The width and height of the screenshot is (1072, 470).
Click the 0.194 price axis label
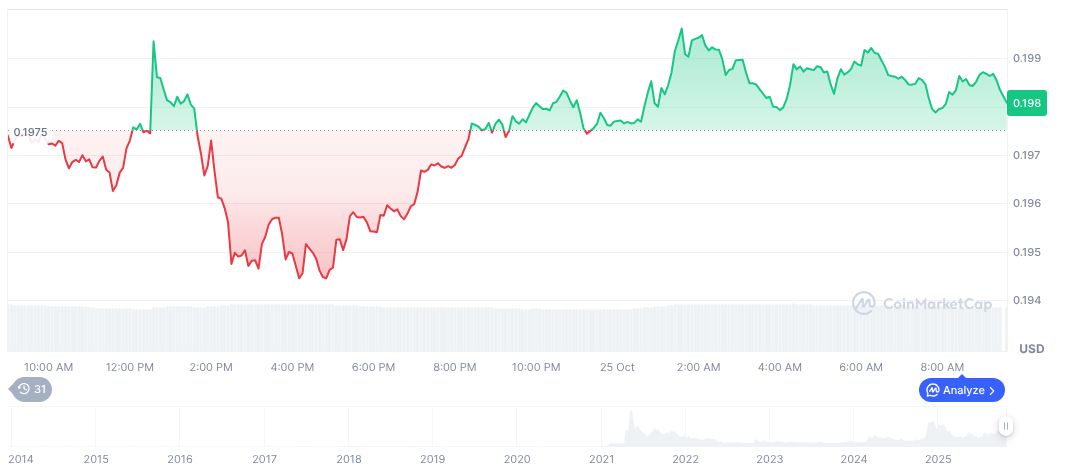1026,300
